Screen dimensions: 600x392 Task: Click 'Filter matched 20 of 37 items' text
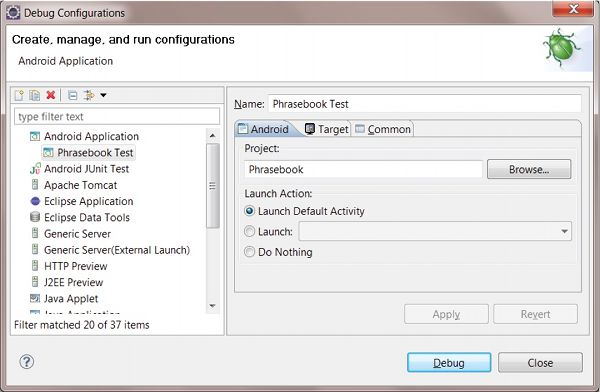tap(82, 325)
